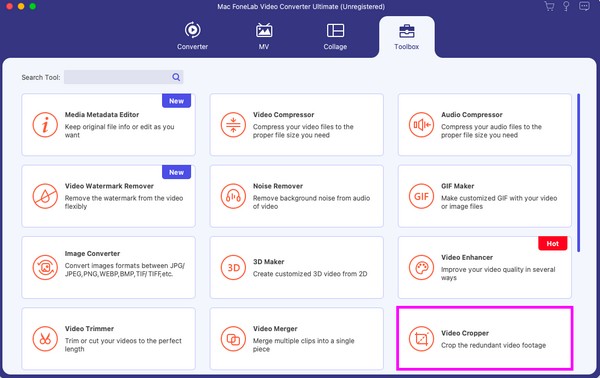The image size is (600, 378).
Task: Launch Video Trimmer title text
Action: coord(89,329)
